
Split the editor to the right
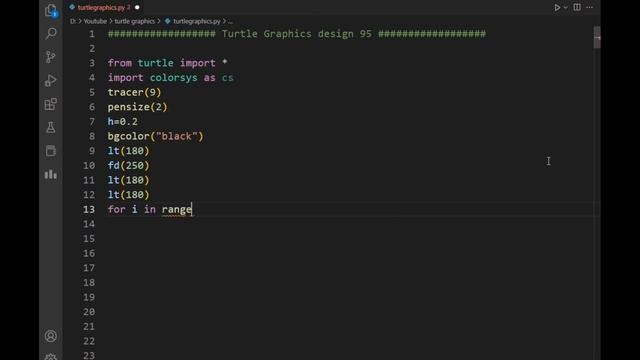tap(577, 7)
